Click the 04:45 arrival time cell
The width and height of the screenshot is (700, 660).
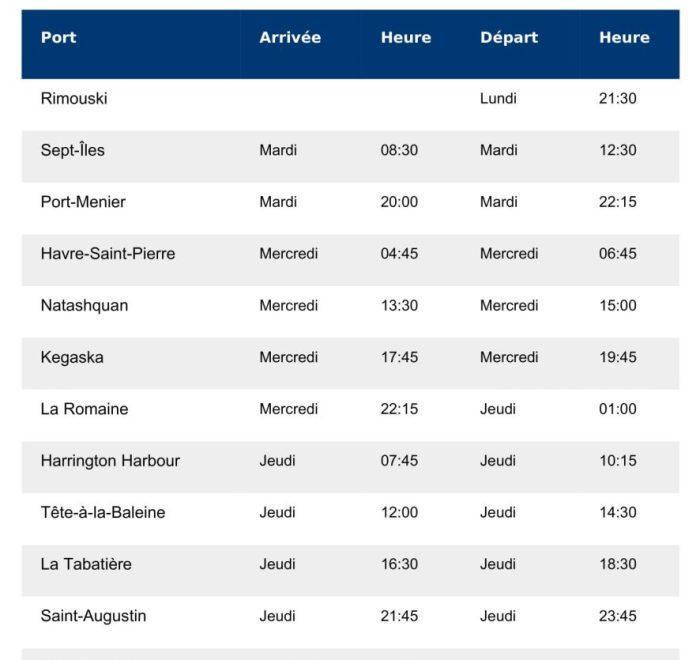(399, 254)
